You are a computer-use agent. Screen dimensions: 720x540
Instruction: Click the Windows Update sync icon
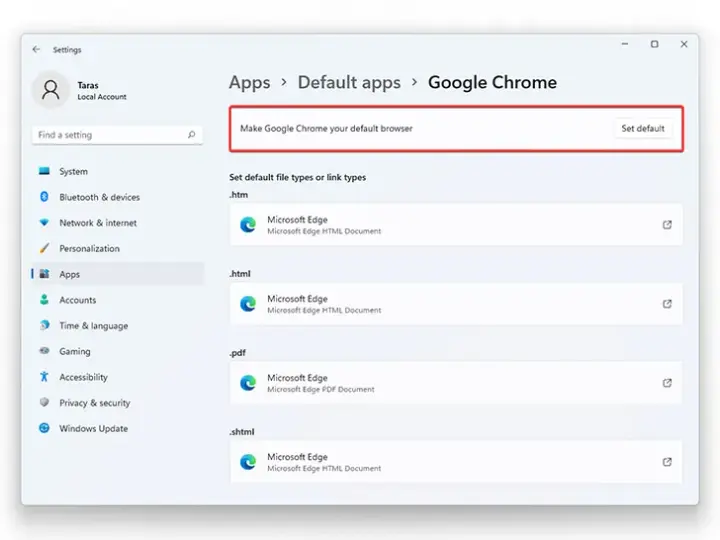[x=44, y=428]
